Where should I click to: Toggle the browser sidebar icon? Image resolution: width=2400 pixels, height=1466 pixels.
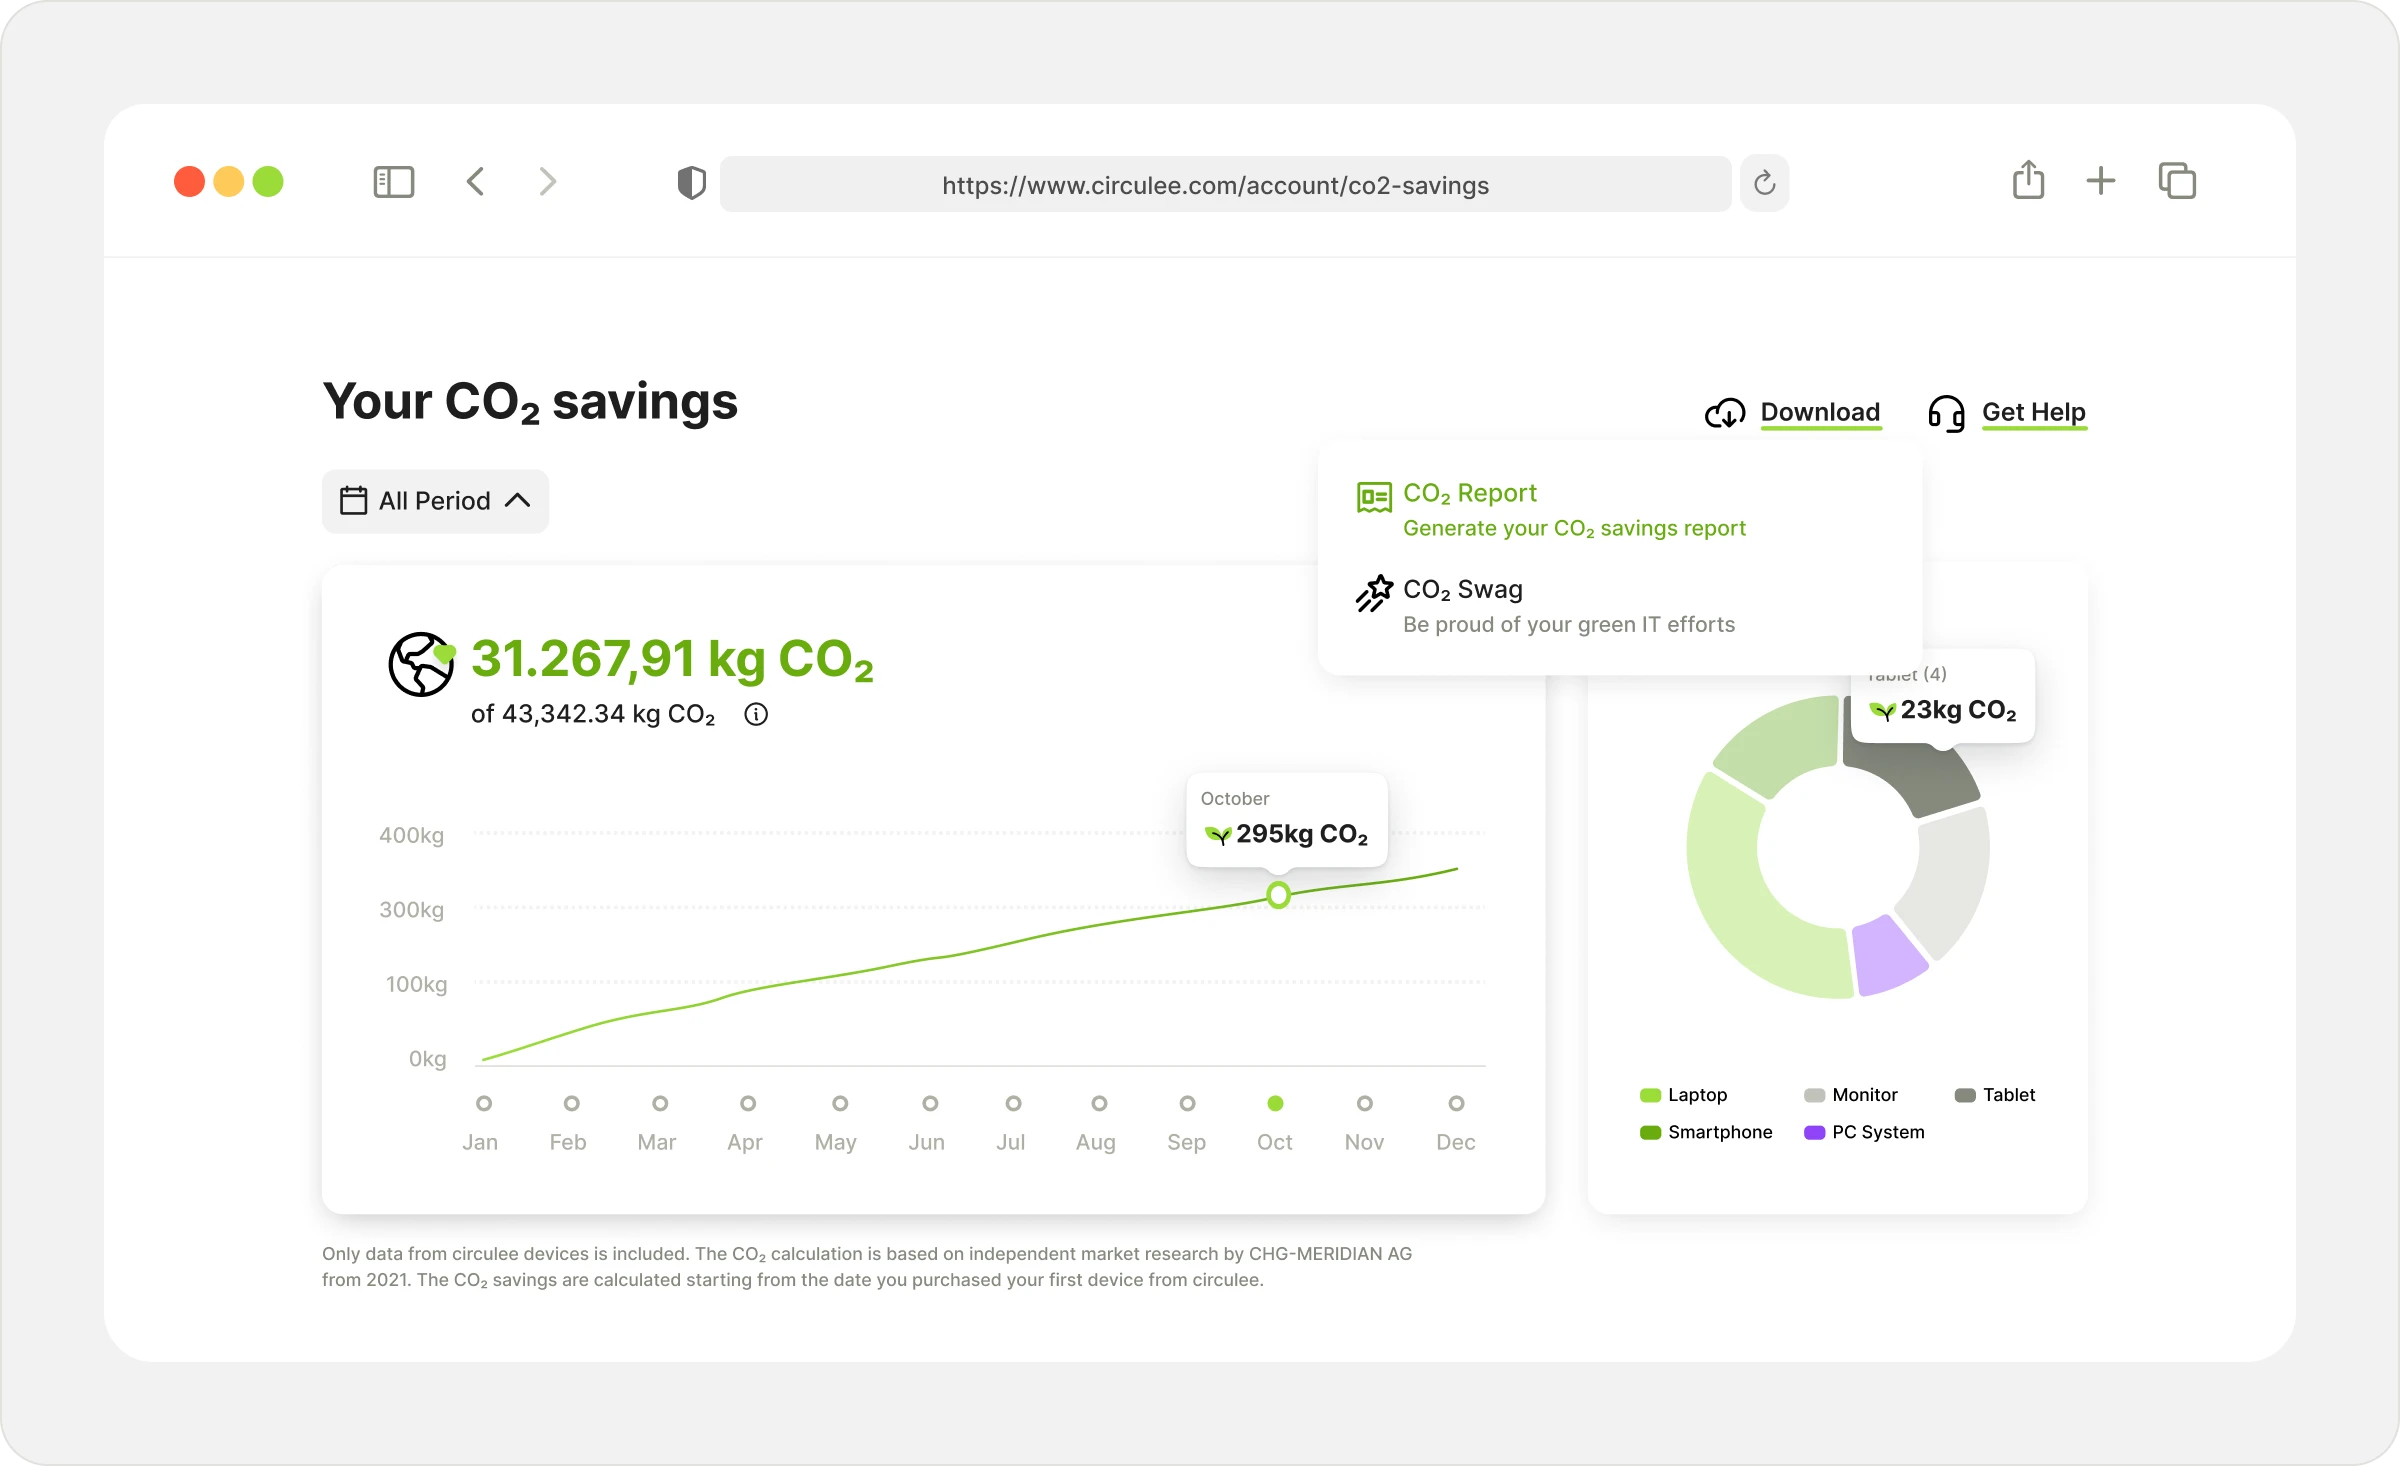click(x=393, y=182)
